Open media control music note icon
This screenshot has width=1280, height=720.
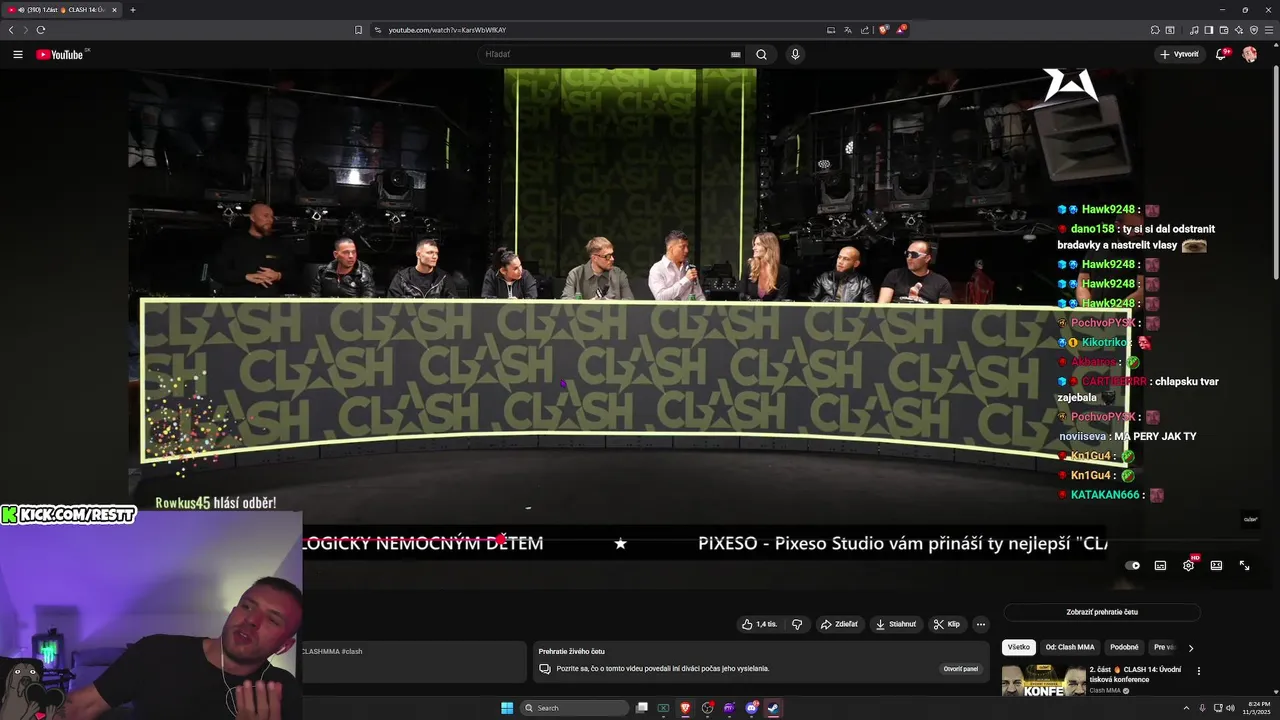1194,30
